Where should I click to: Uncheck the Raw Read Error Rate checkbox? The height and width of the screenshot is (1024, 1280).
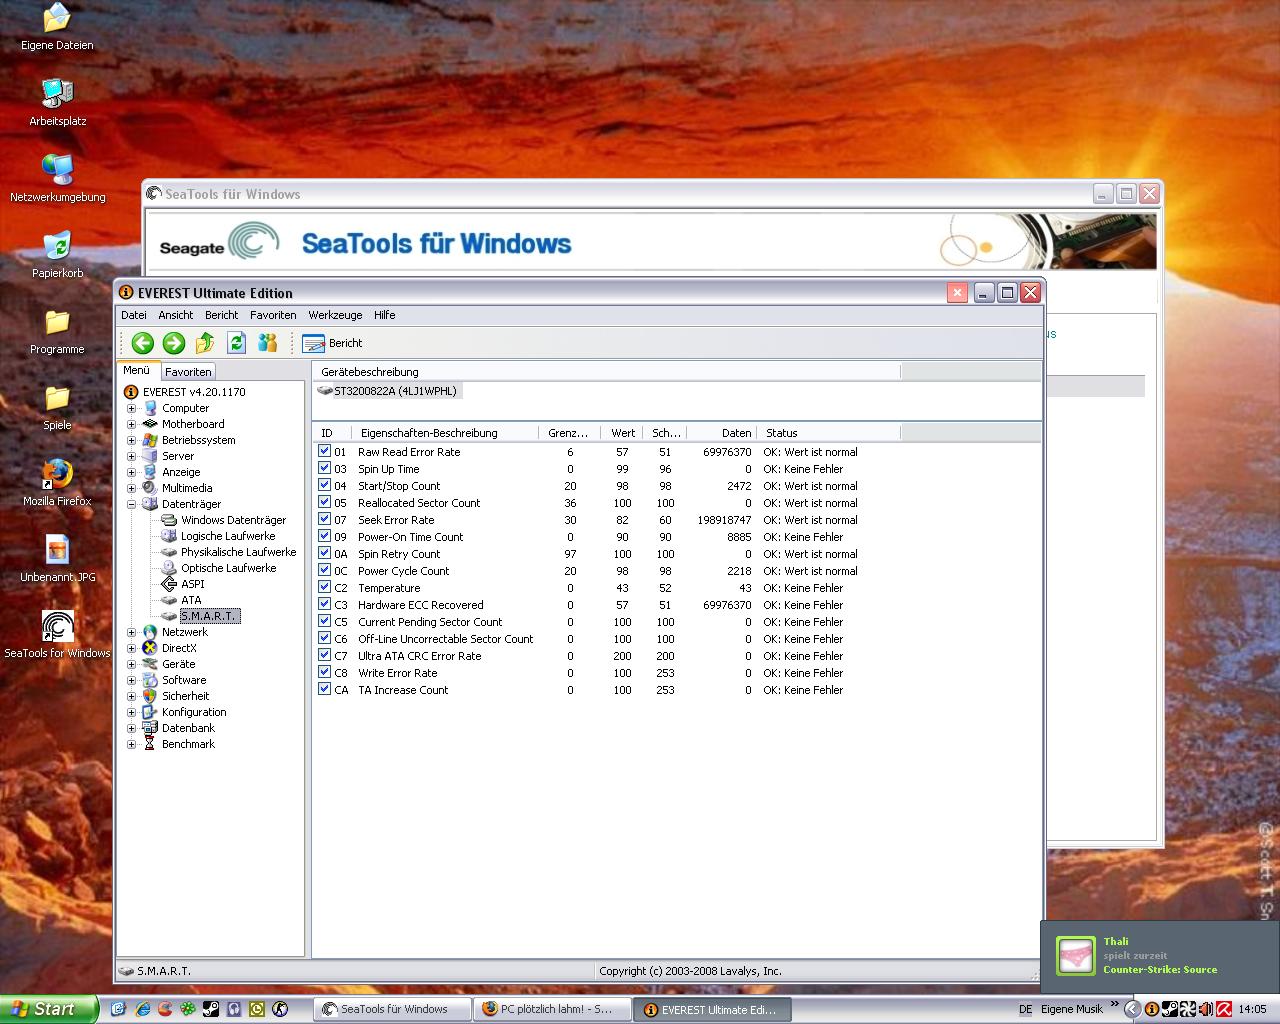[324, 451]
